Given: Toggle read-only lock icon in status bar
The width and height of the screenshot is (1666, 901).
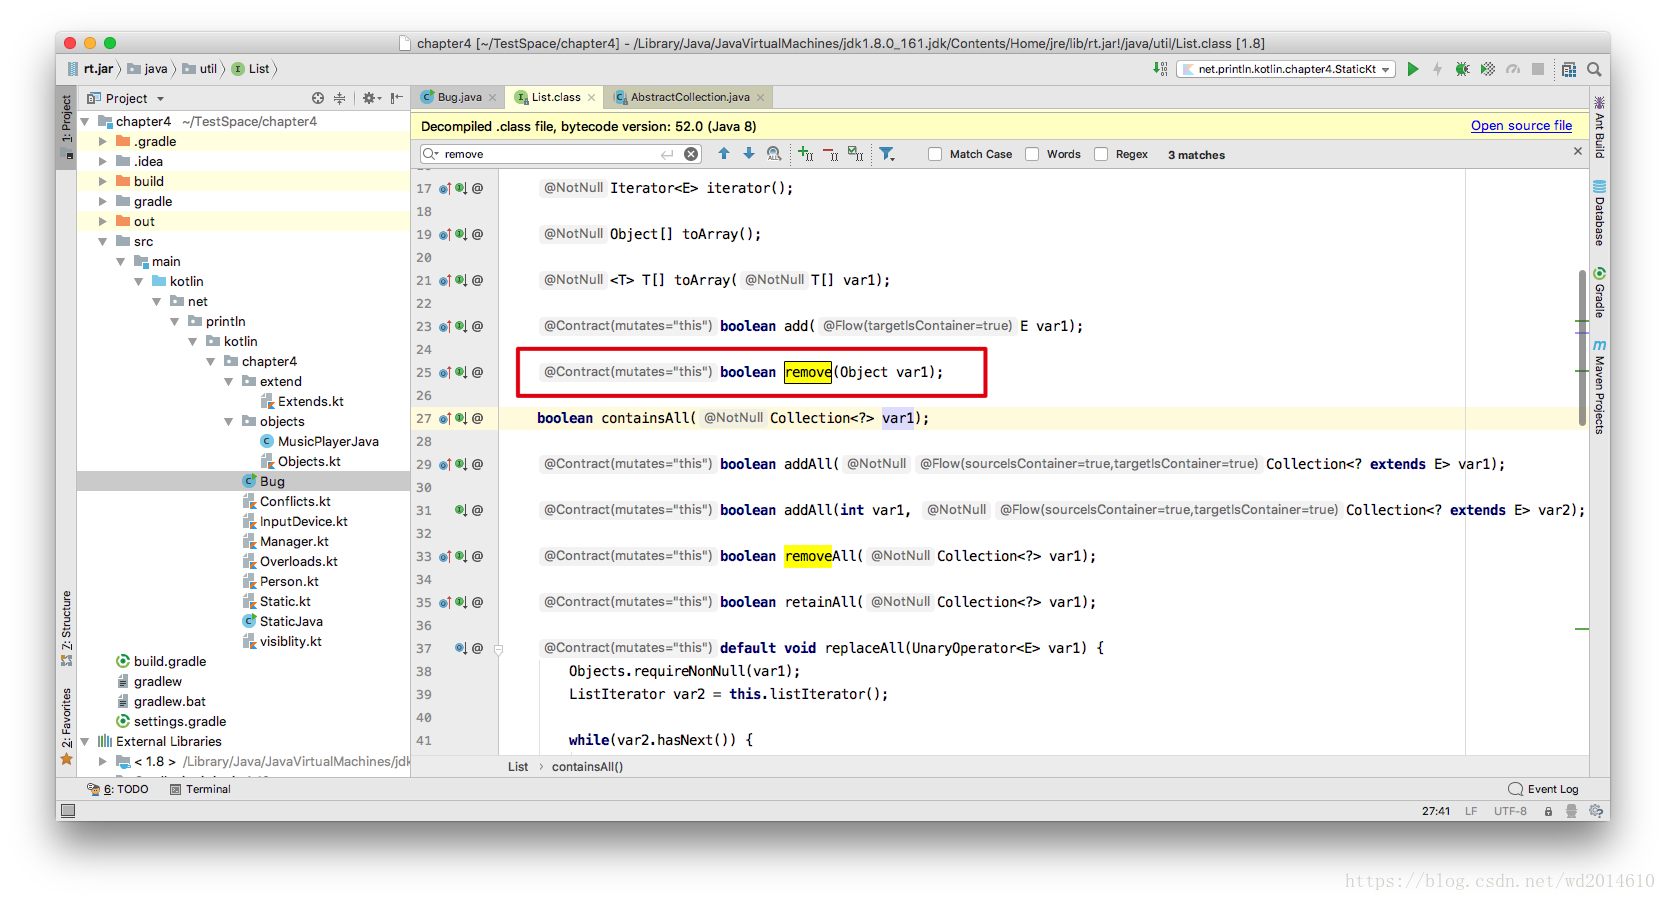Looking at the screenshot, I should point(1548,811).
